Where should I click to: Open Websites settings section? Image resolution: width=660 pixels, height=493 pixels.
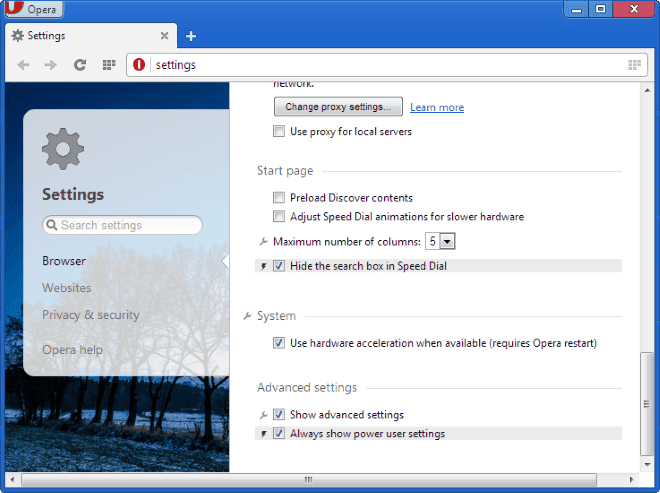click(x=67, y=288)
